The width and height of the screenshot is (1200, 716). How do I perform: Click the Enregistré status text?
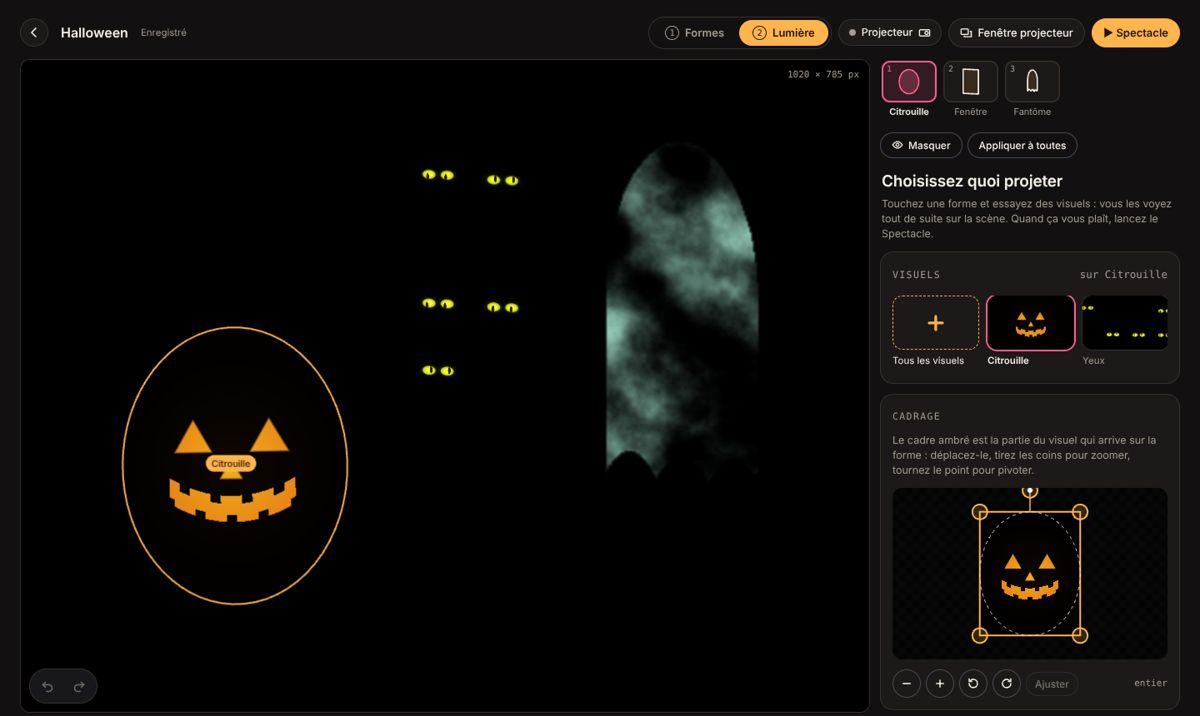pyautogui.click(x=164, y=33)
